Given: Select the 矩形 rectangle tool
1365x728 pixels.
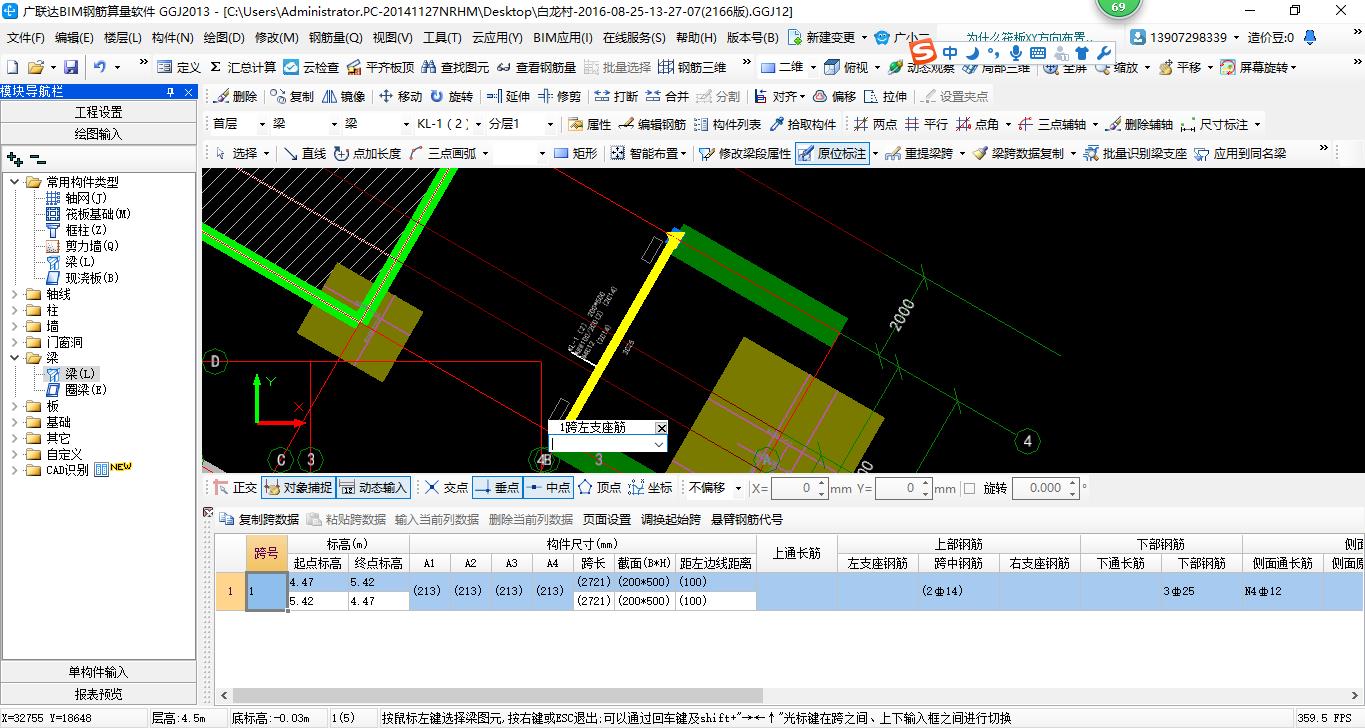Looking at the screenshot, I should click(x=576, y=153).
